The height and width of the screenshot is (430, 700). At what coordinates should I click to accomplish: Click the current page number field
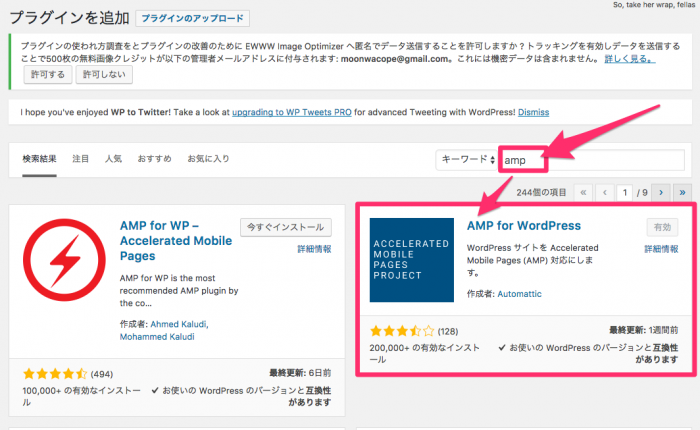tap(625, 192)
